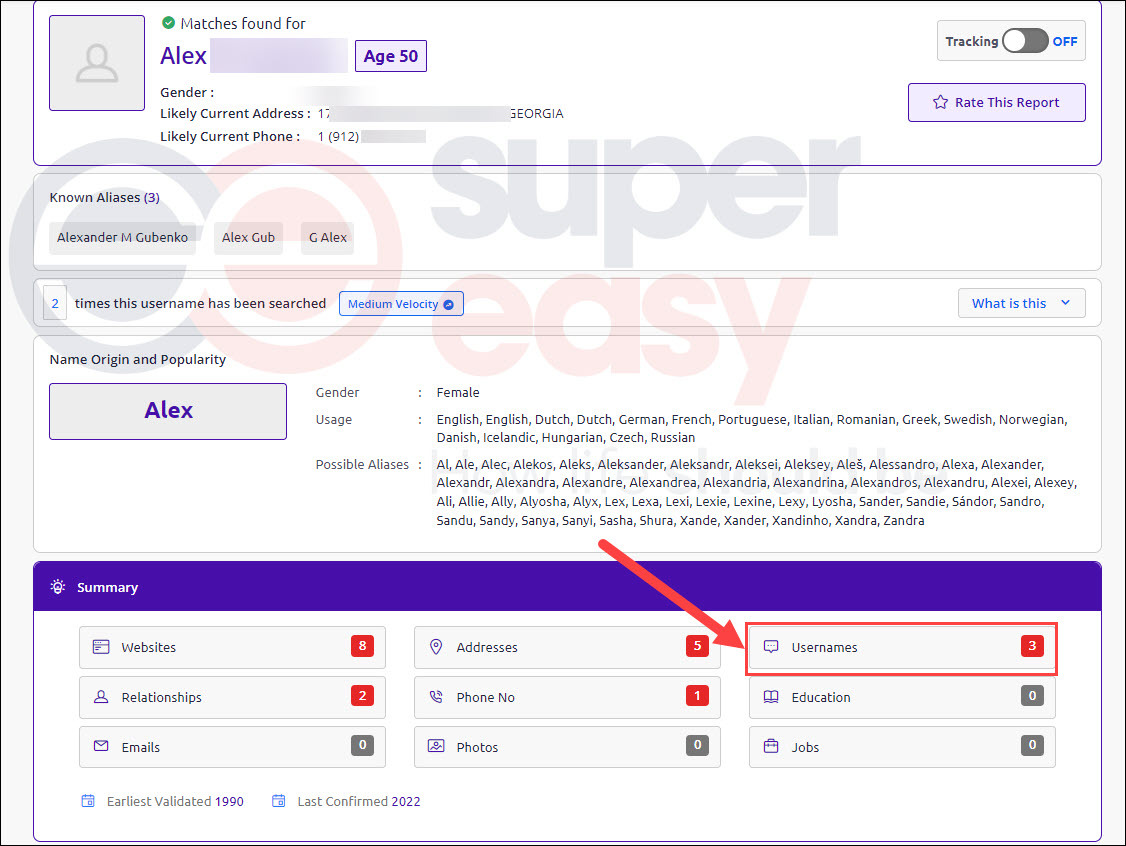Click the Emails envelope icon

point(101,746)
